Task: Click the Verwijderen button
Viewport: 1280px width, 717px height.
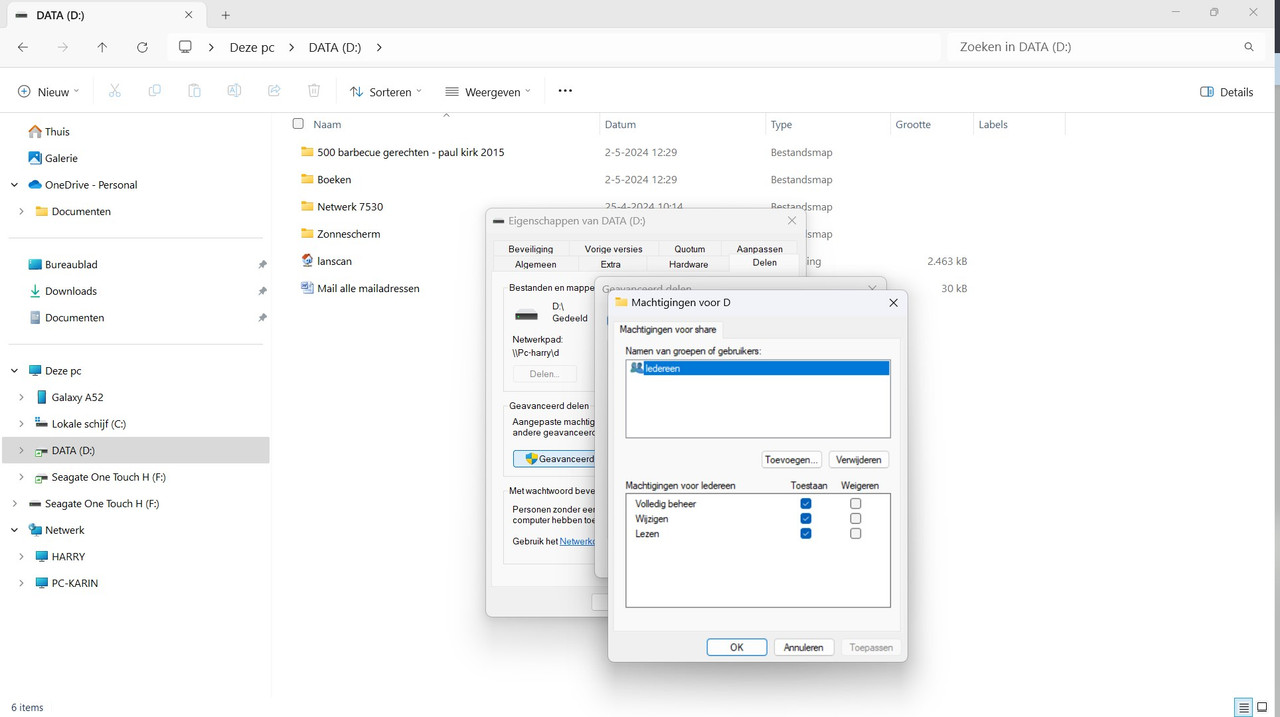Action: 859,460
